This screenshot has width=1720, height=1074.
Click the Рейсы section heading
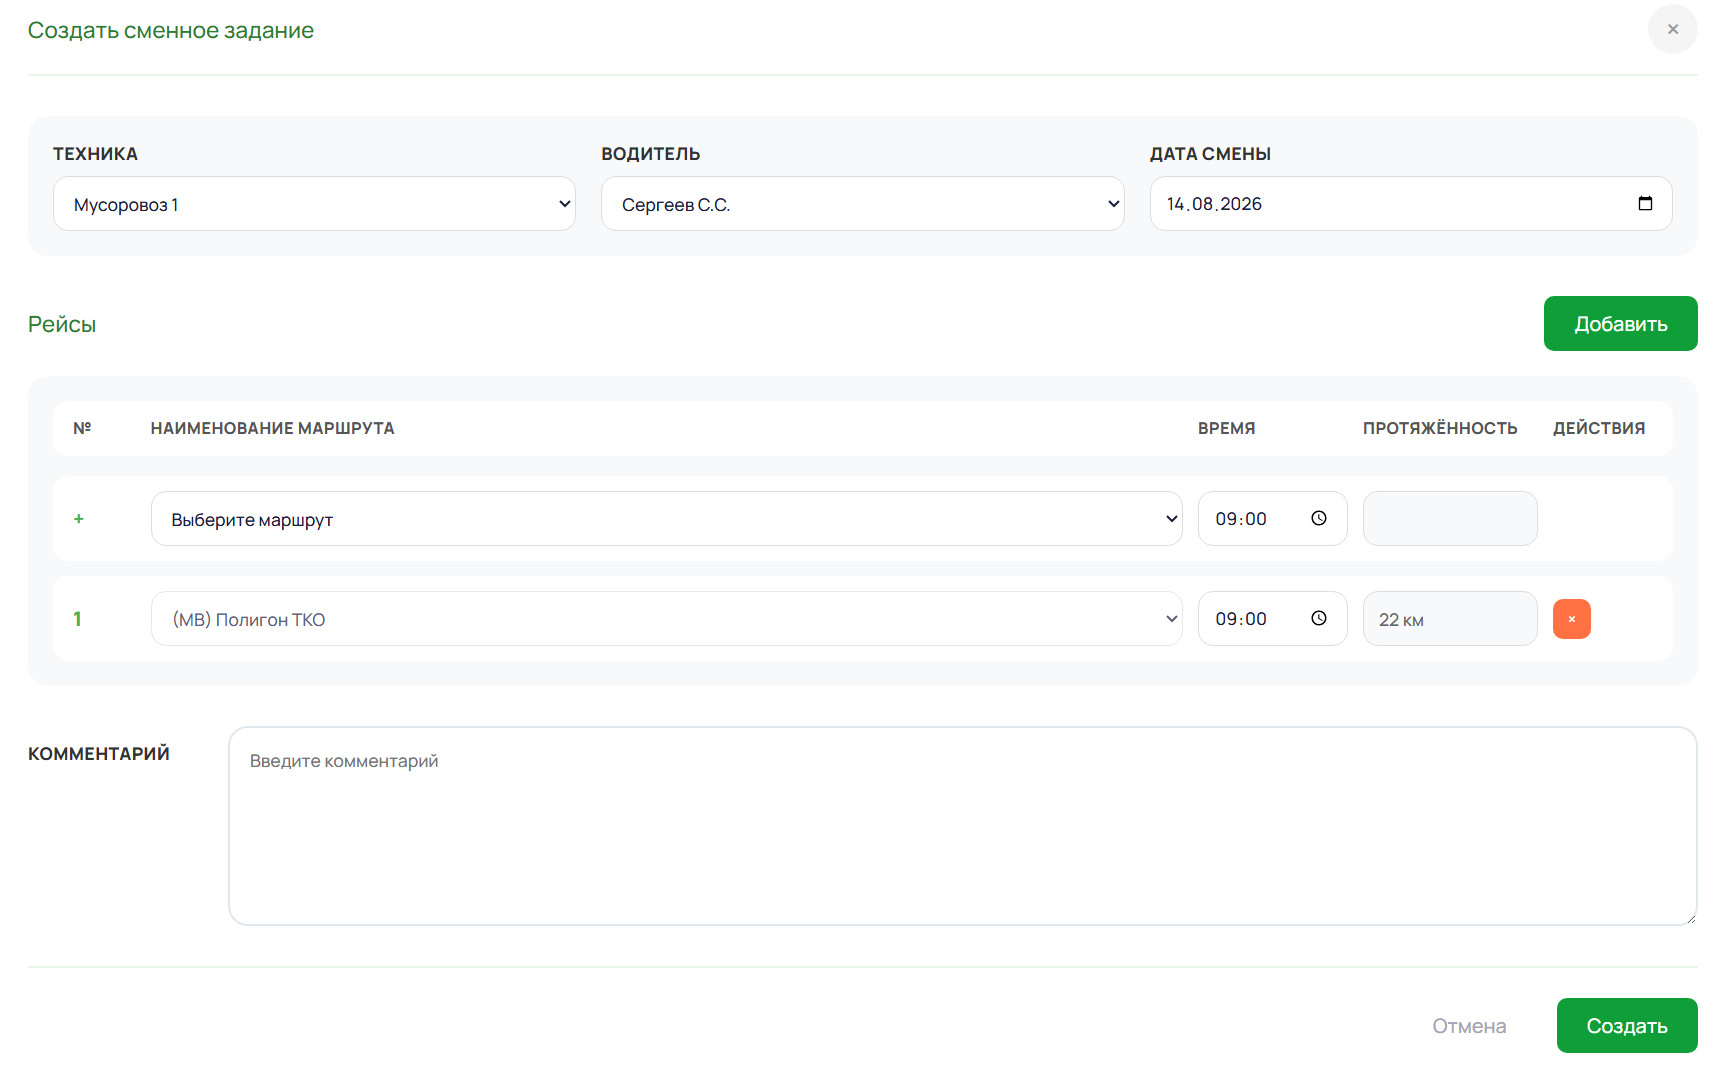click(62, 324)
